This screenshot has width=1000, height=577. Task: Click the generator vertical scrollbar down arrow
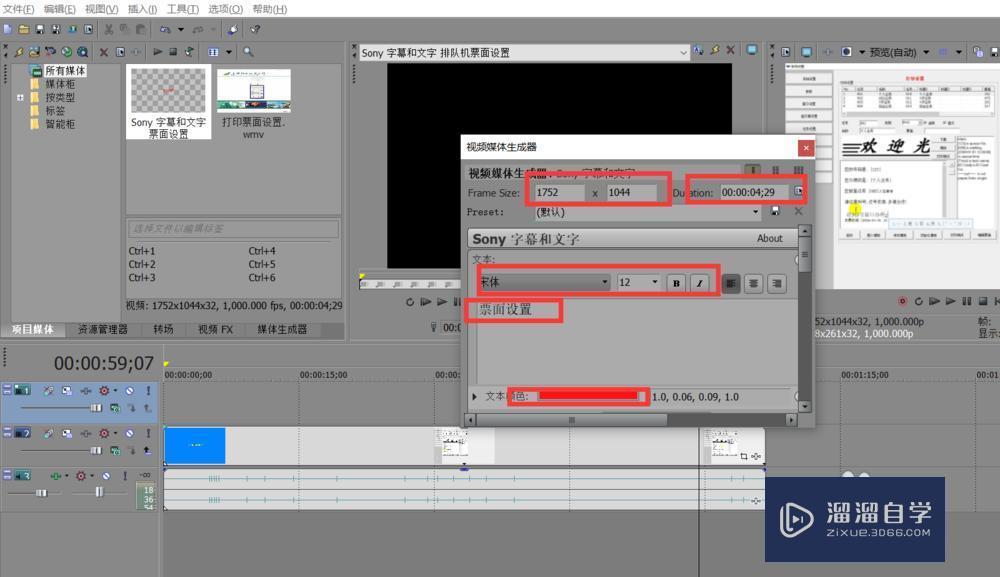[805, 406]
